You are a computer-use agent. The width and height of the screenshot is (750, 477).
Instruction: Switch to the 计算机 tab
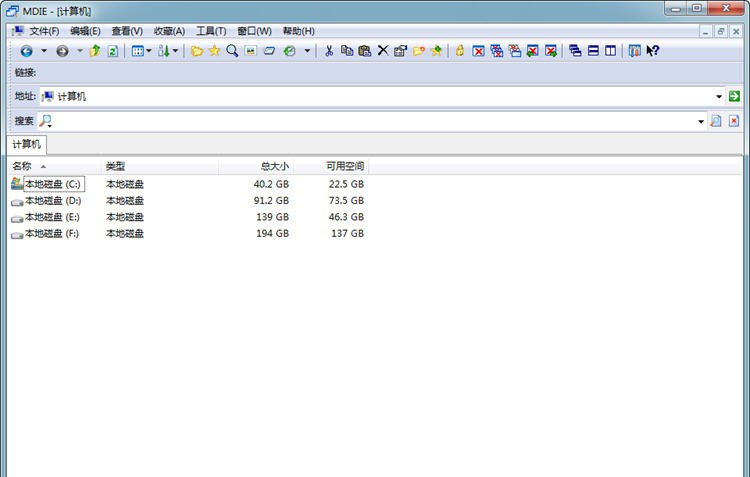pyautogui.click(x=27, y=144)
